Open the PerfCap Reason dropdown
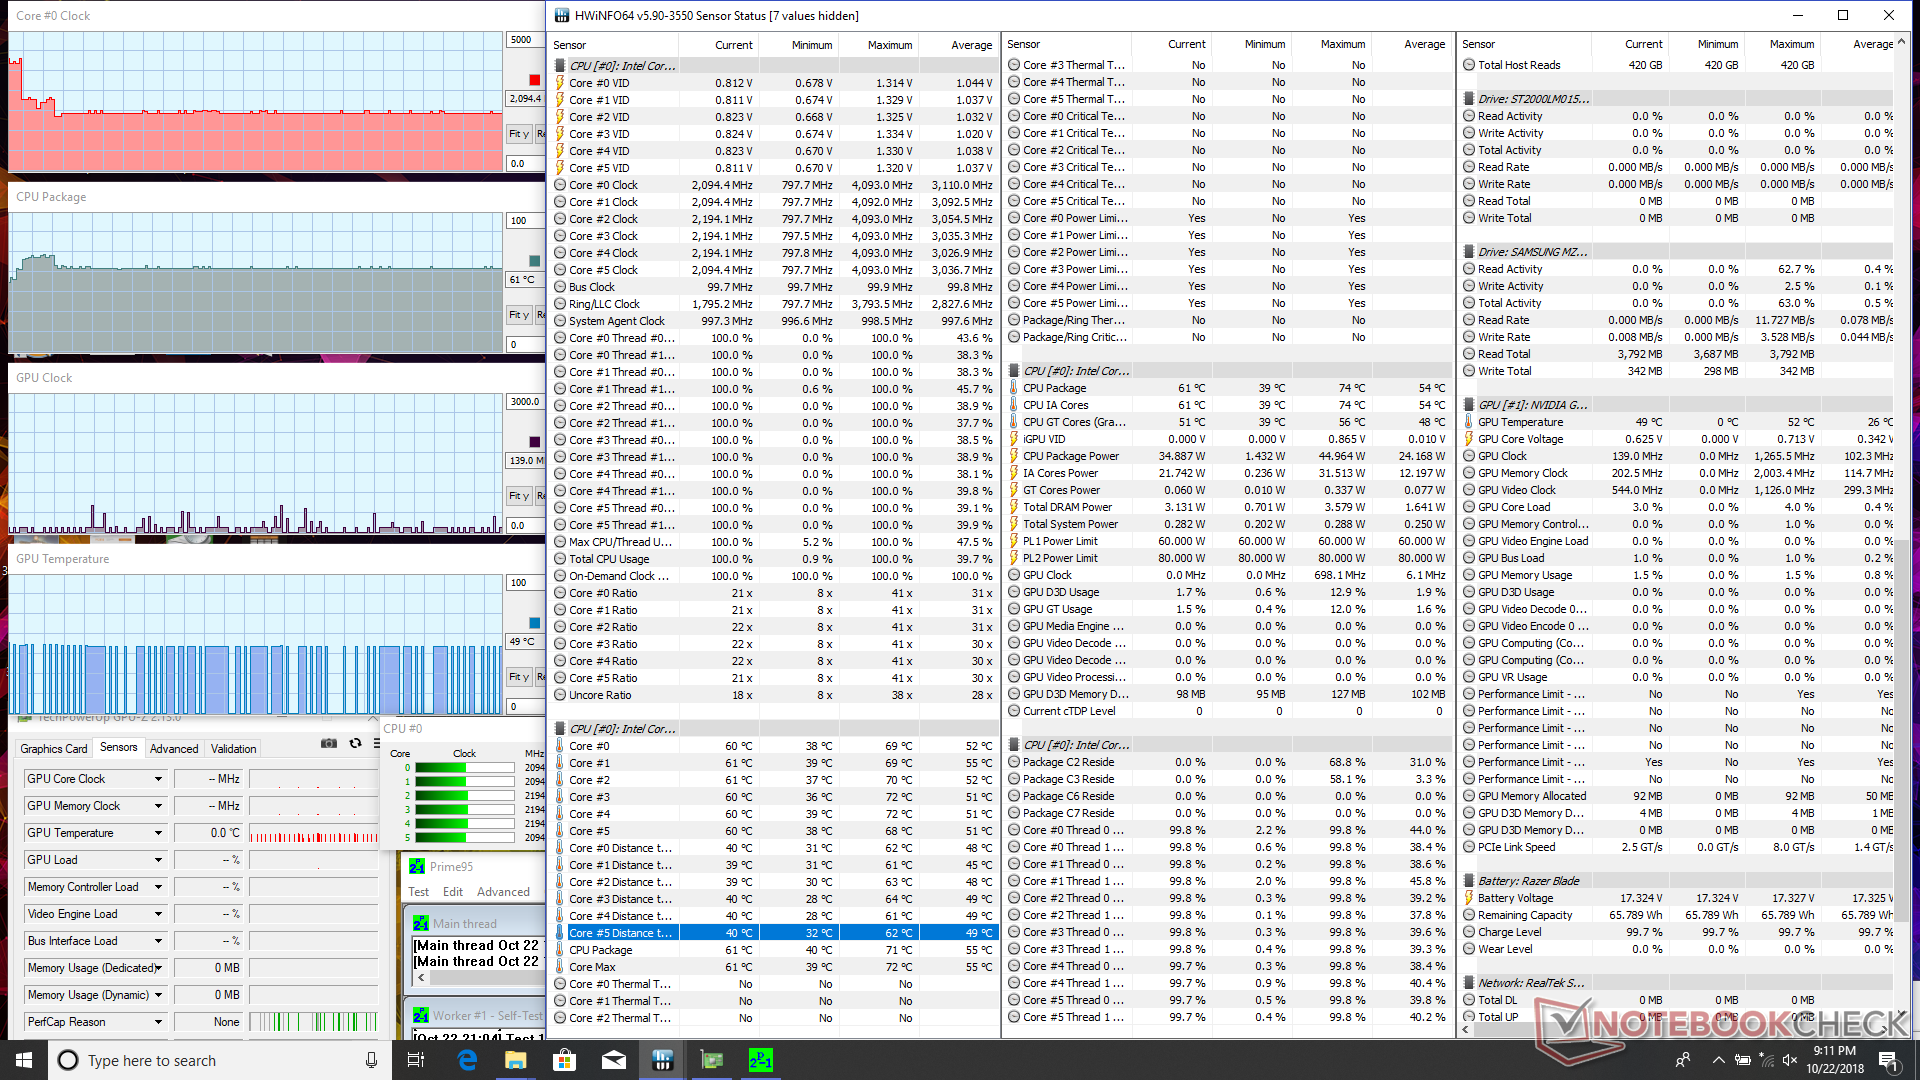Viewport: 1920px width, 1080px height. (x=158, y=1022)
